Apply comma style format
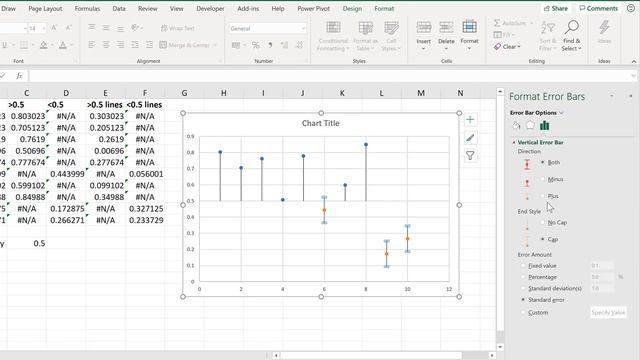 click(270, 45)
